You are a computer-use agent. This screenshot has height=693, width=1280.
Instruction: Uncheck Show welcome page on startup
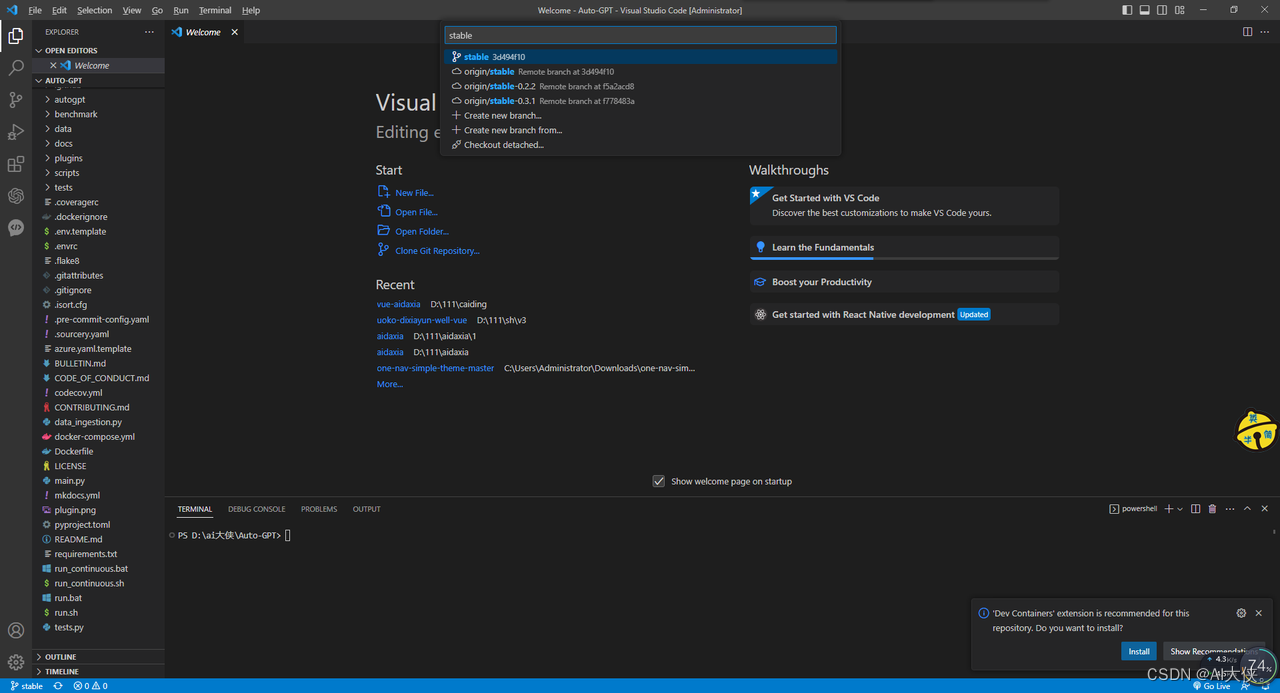coord(659,481)
